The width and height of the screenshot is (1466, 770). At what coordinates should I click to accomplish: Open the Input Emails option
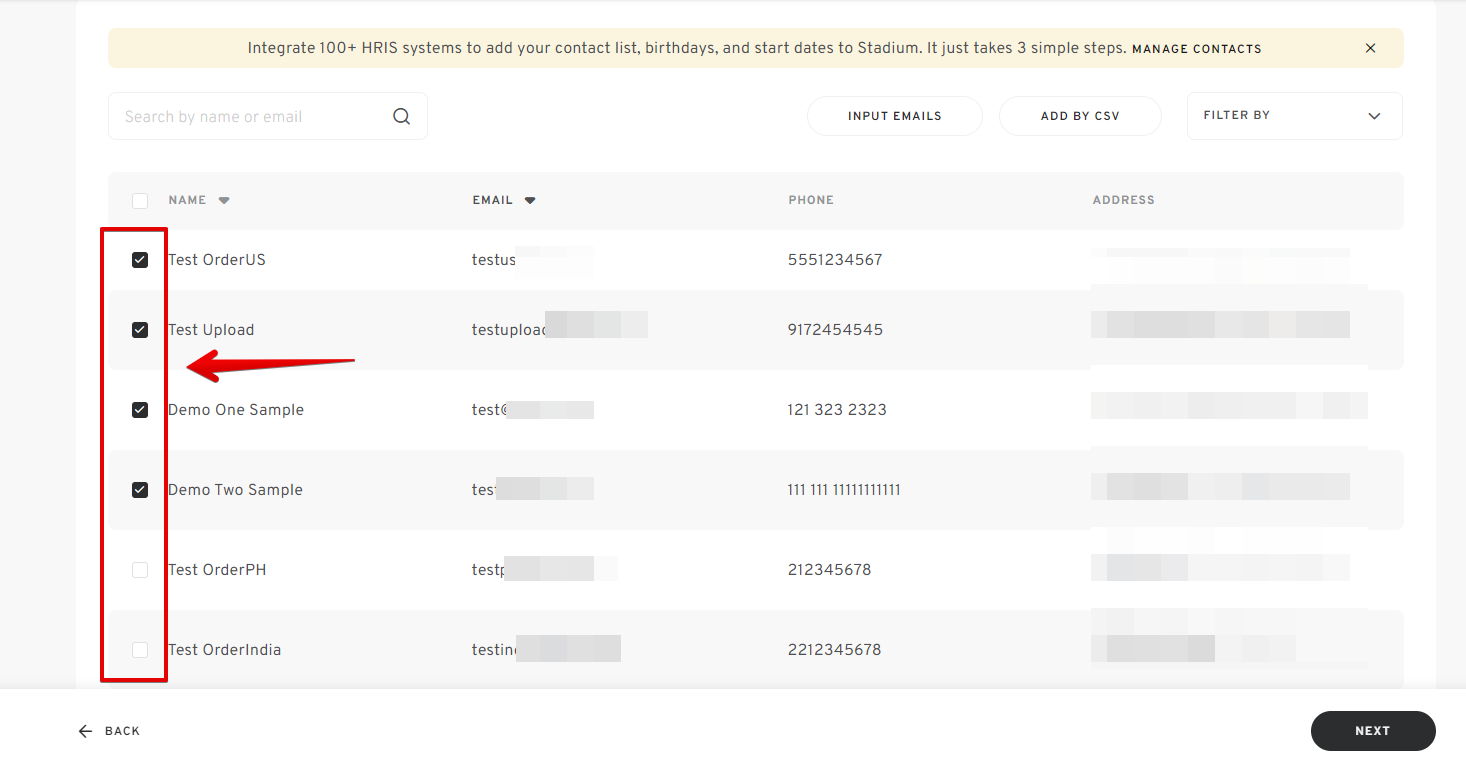[894, 116]
